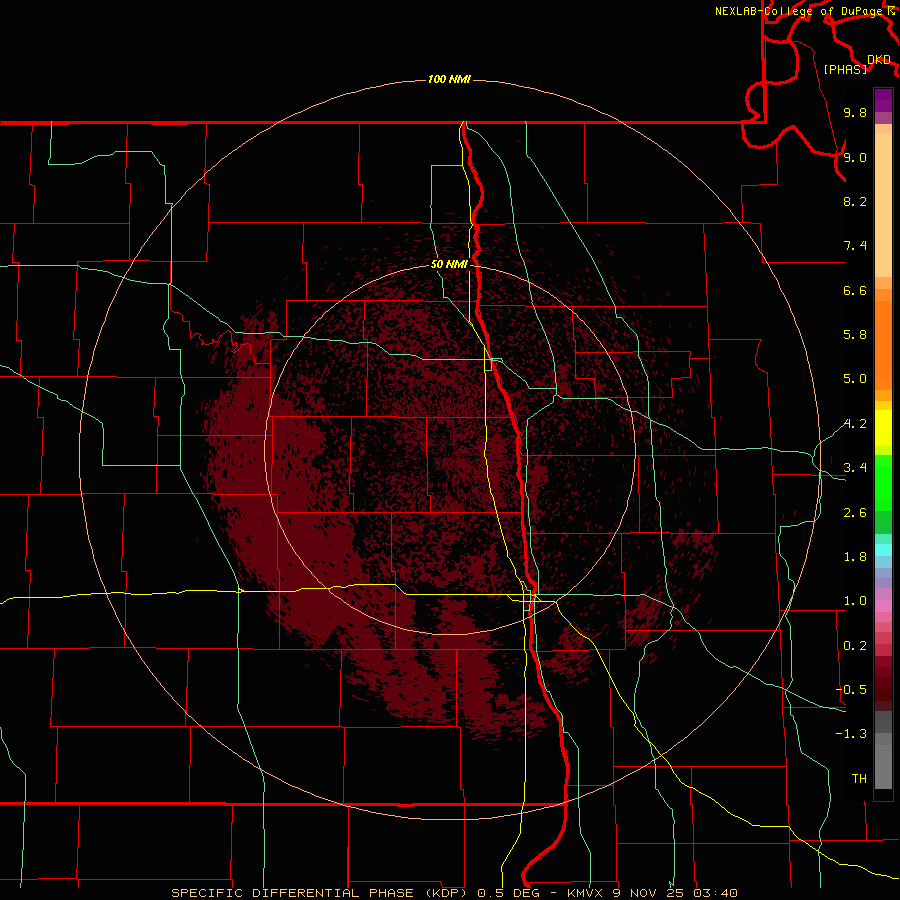Click the TH threshold label
Image resolution: width=900 pixels, height=900 pixels.
click(859, 779)
